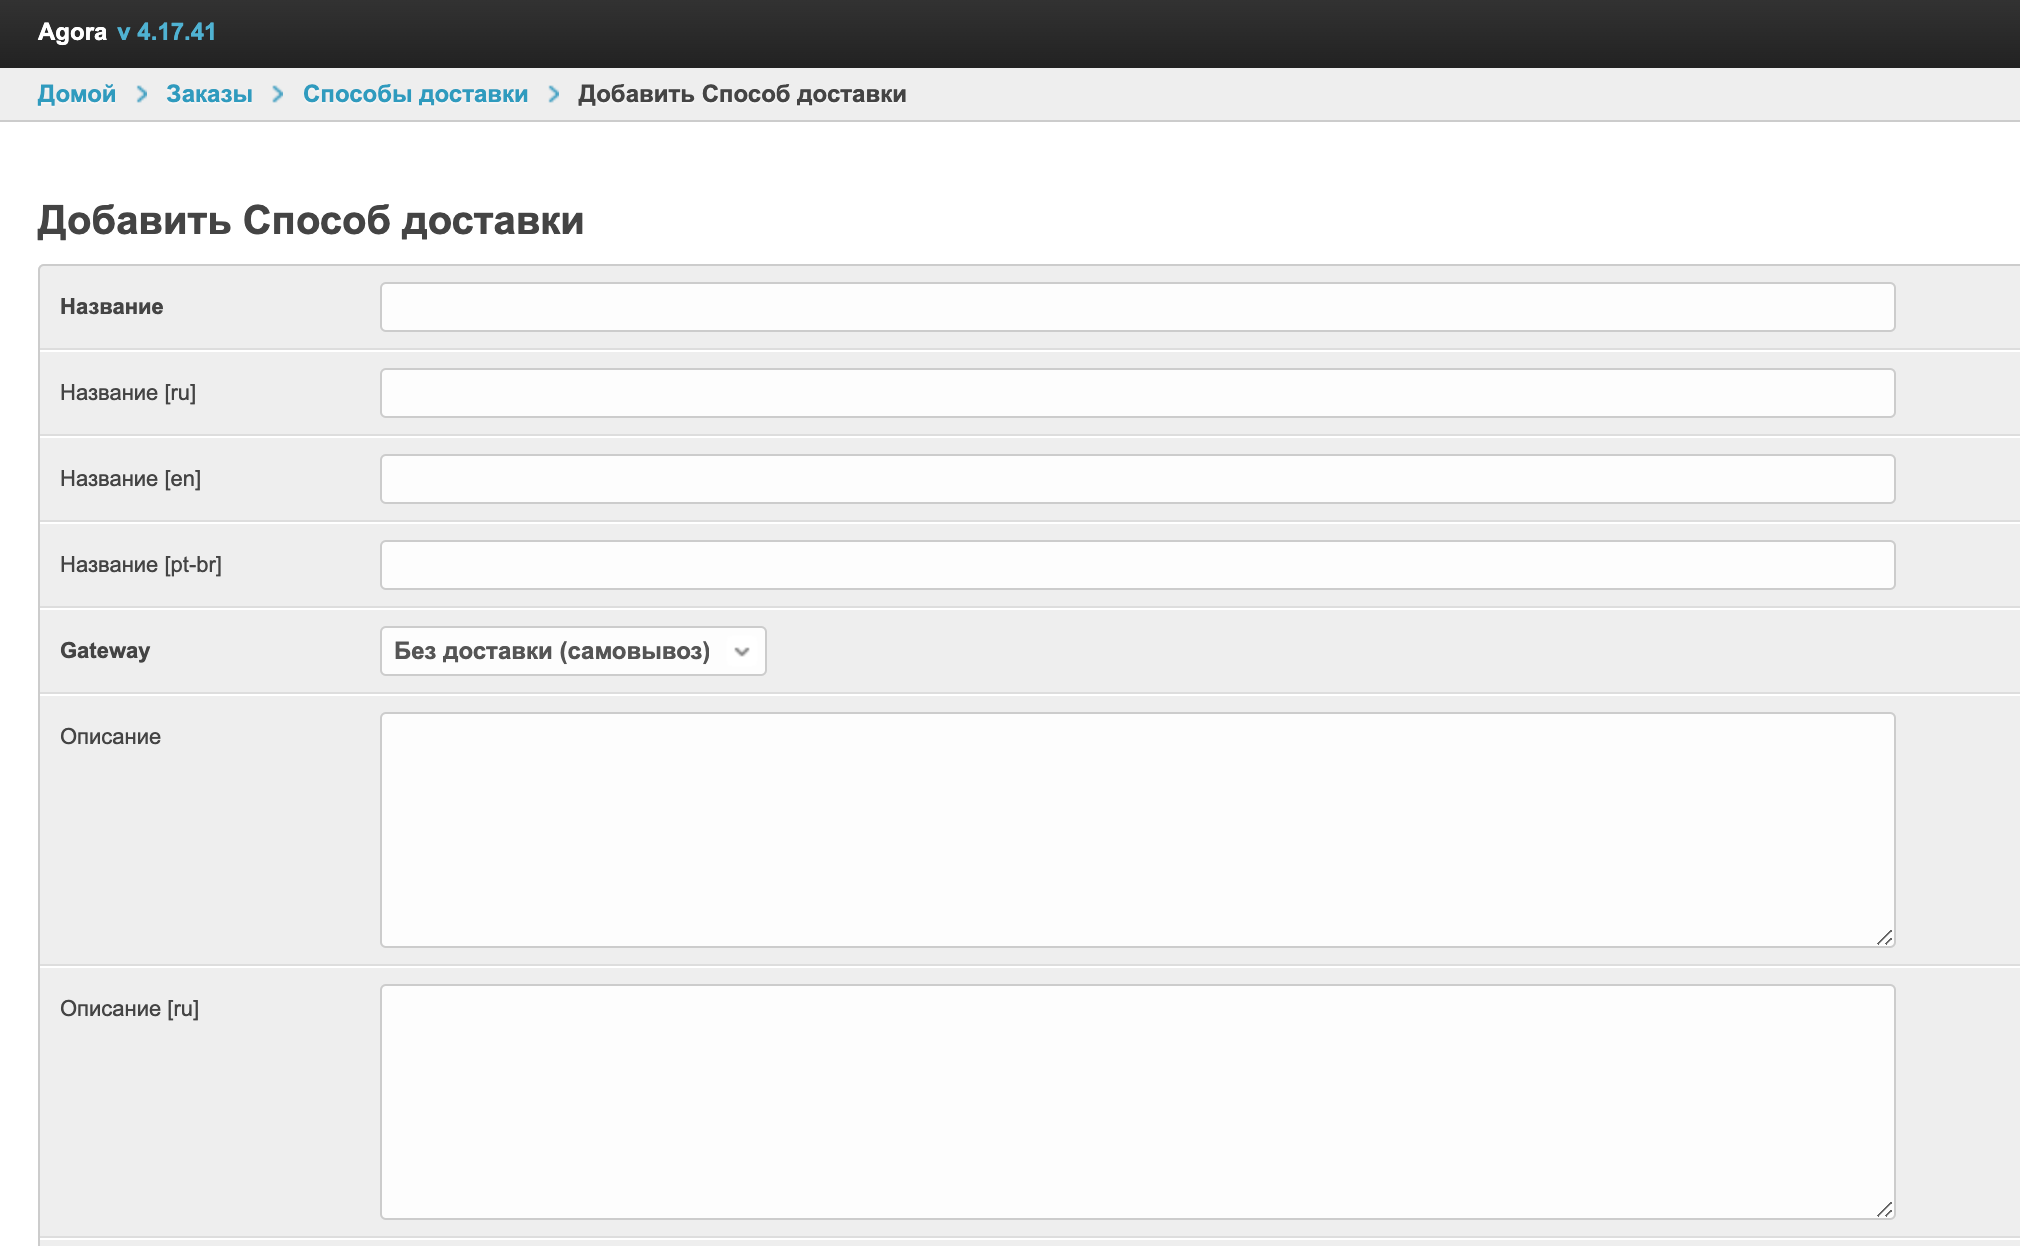Click resize handle of Описание [ru] textarea
The height and width of the screenshot is (1246, 2020).
click(x=1884, y=1209)
